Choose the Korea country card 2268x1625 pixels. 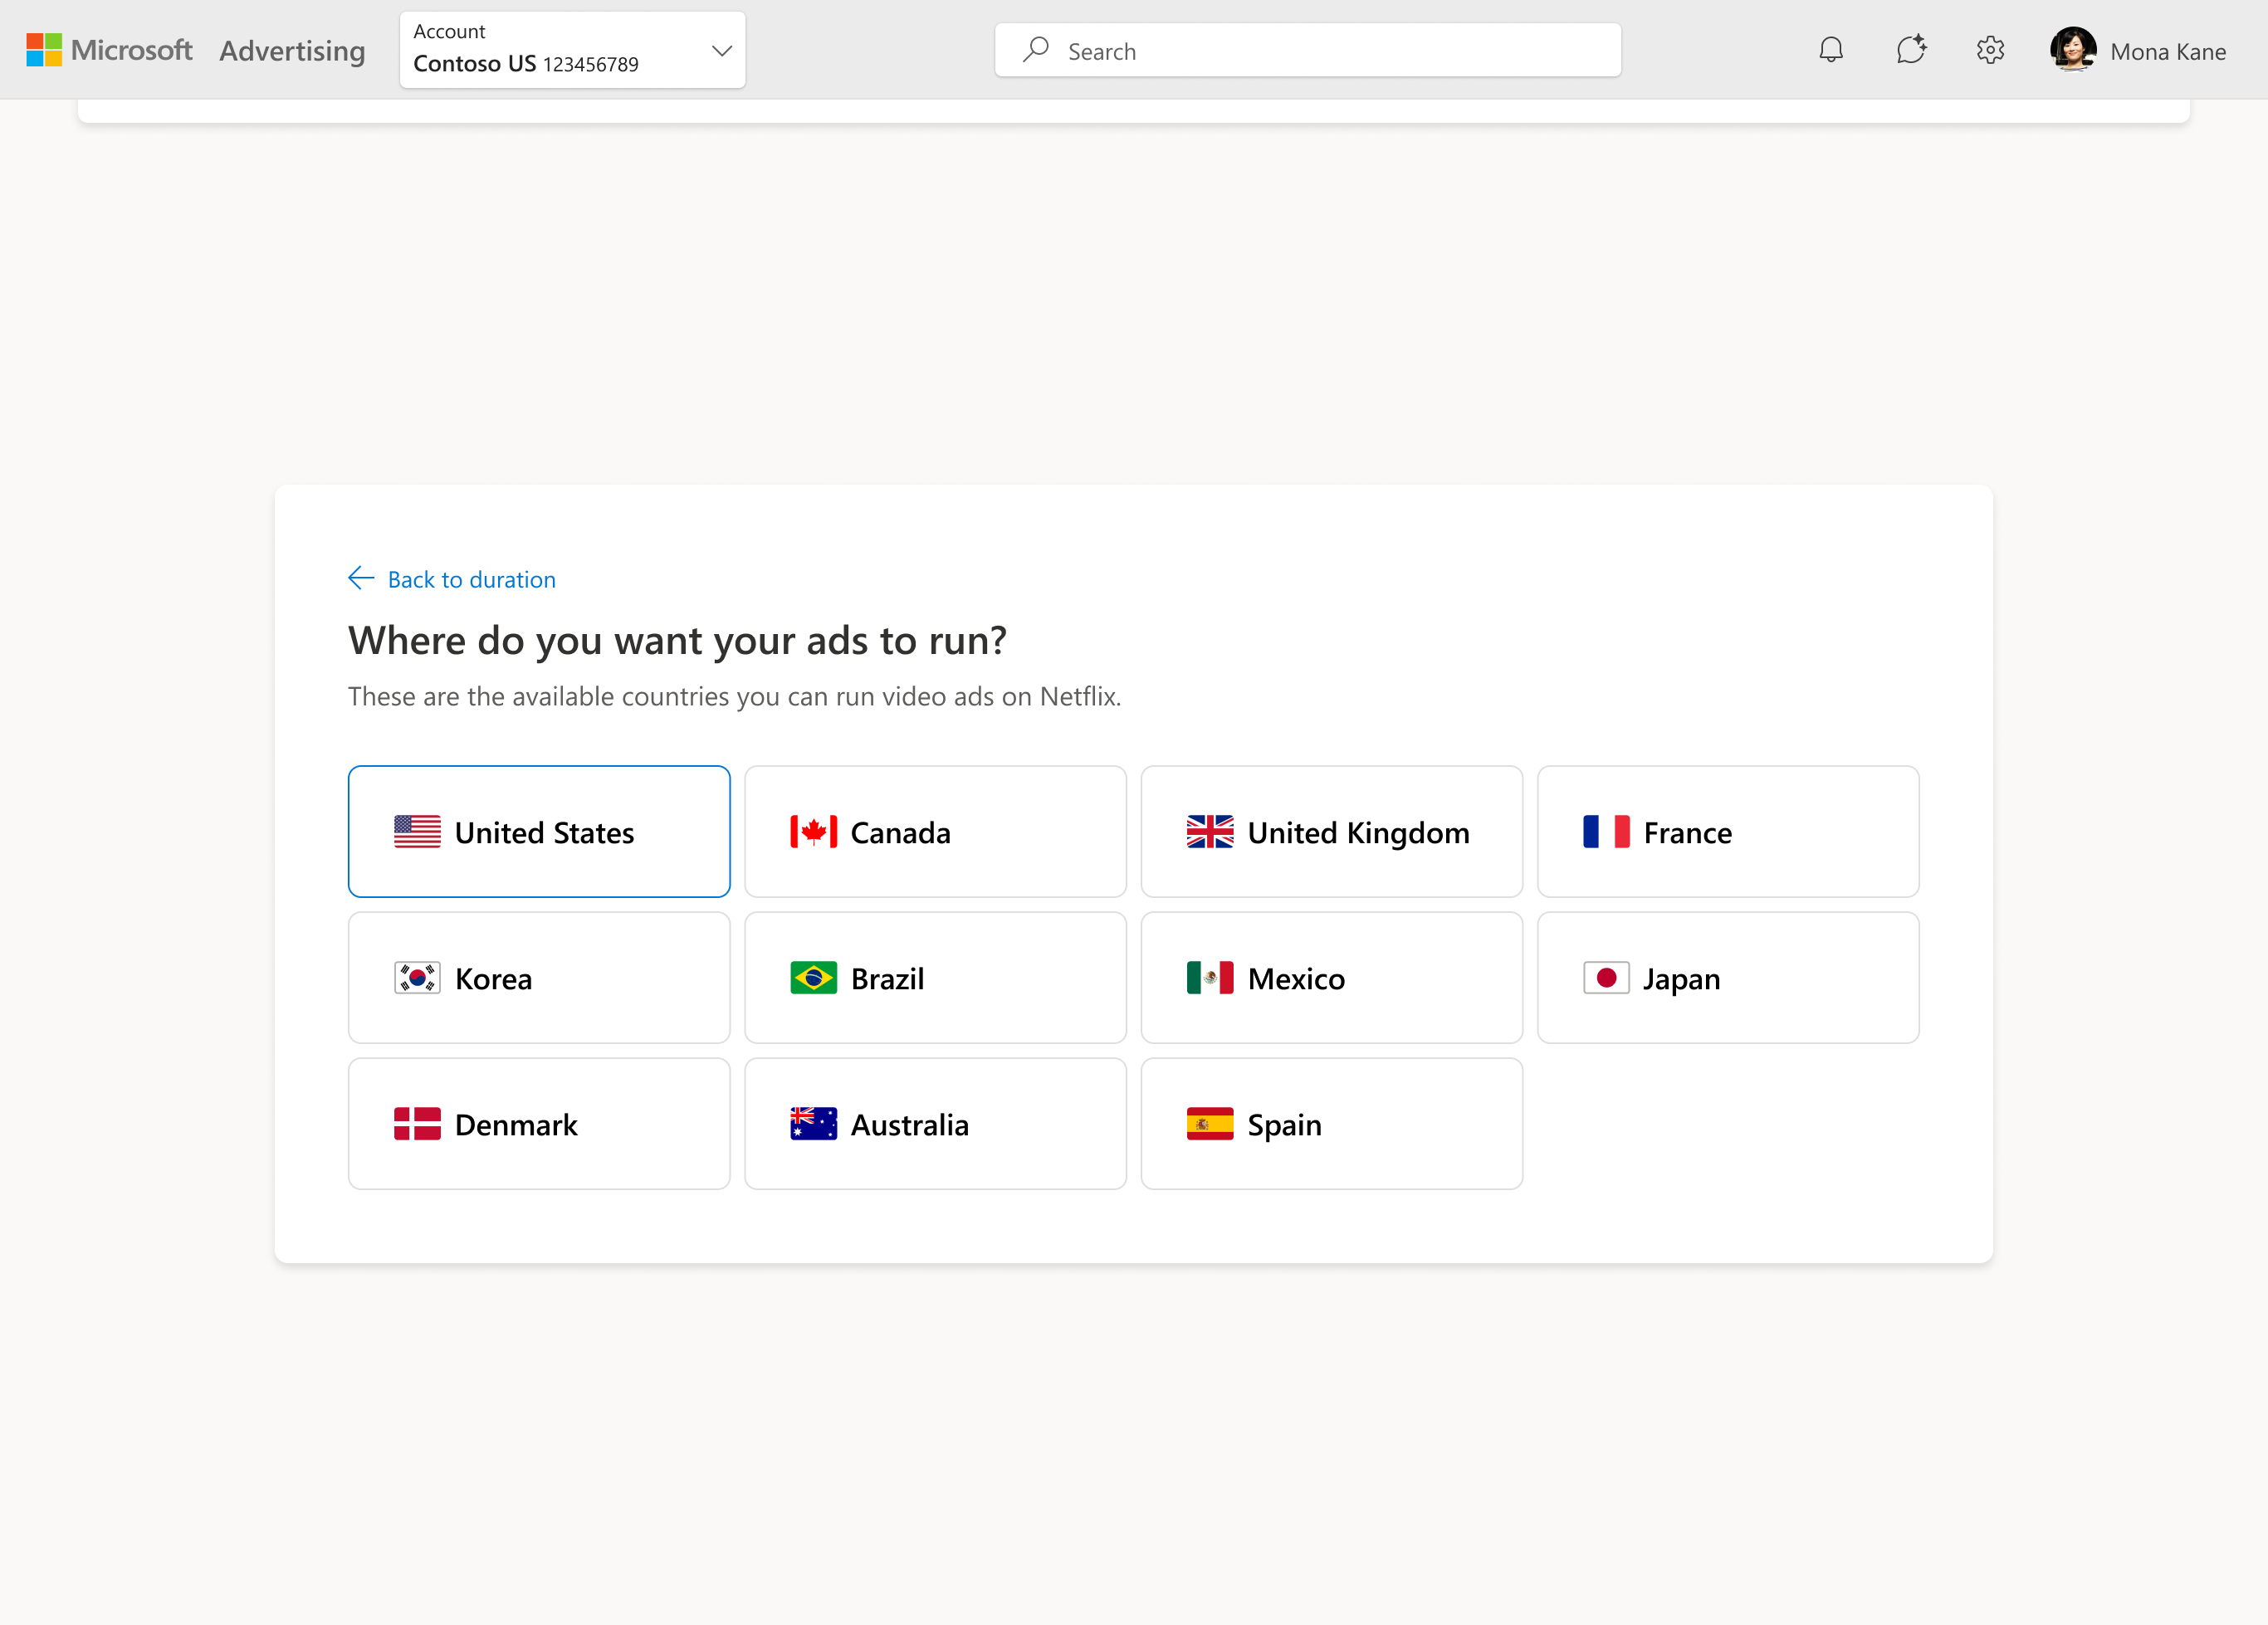(539, 978)
